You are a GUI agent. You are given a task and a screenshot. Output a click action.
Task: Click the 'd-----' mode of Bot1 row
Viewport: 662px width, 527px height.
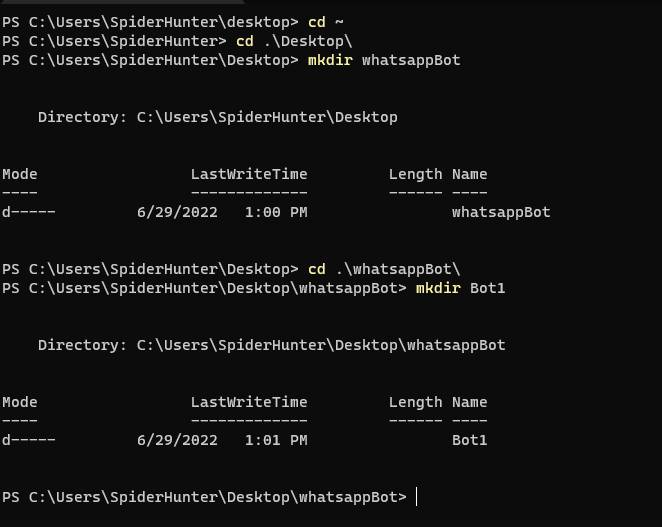point(29,440)
